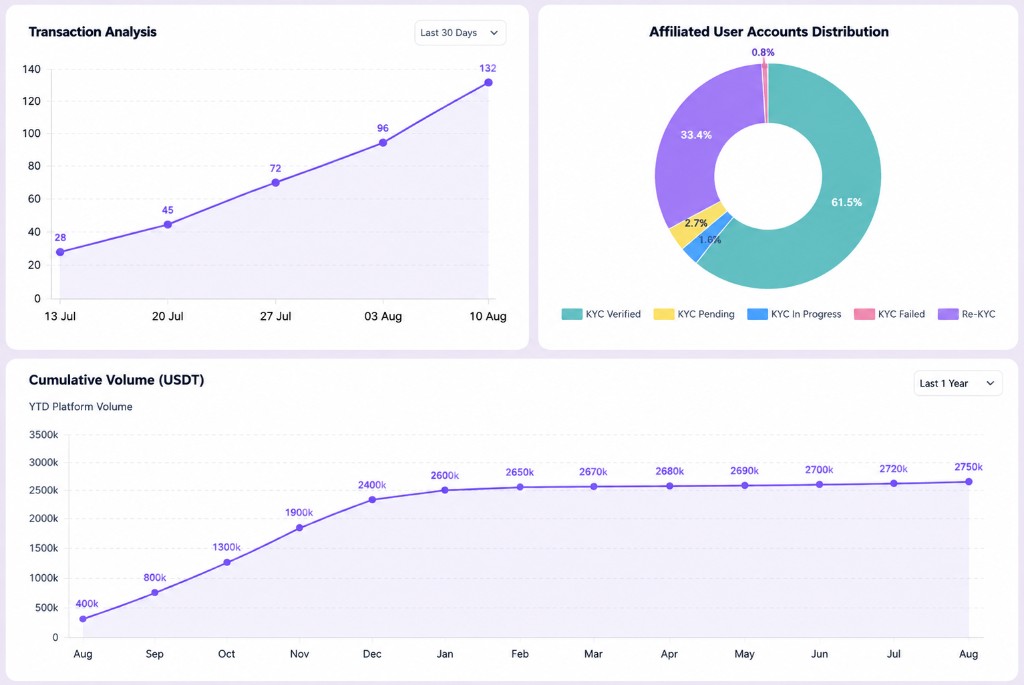Image resolution: width=1024 pixels, height=685 pixels.
Task: Select the 2690k data point for May
Action: coord(744,485)
